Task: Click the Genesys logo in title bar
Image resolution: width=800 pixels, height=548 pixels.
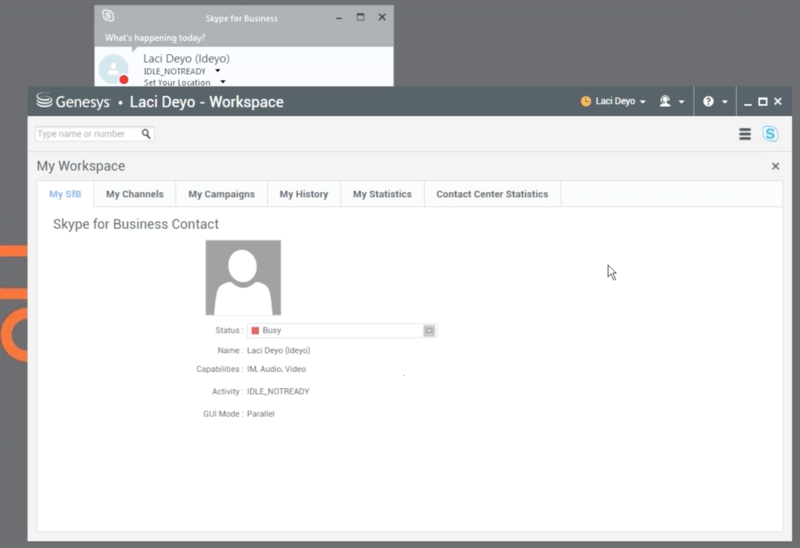Action: click(x=44, y=101)
